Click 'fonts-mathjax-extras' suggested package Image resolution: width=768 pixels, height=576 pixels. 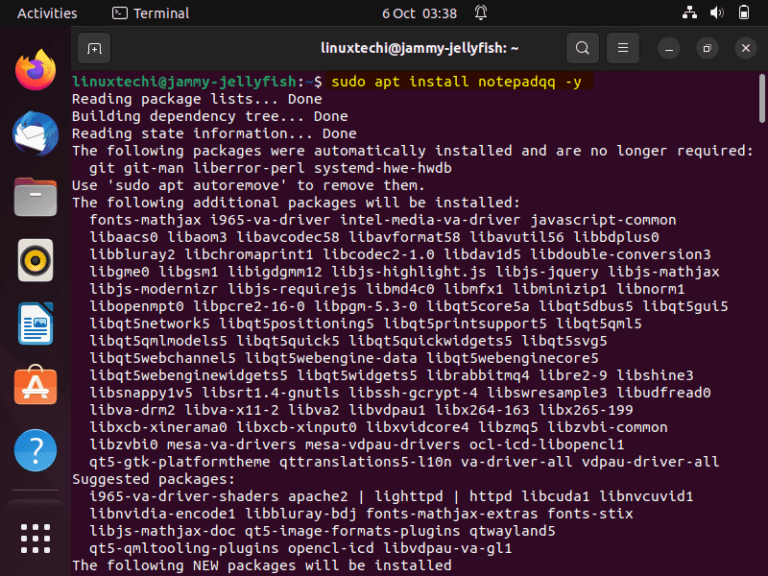pos(452,513)
